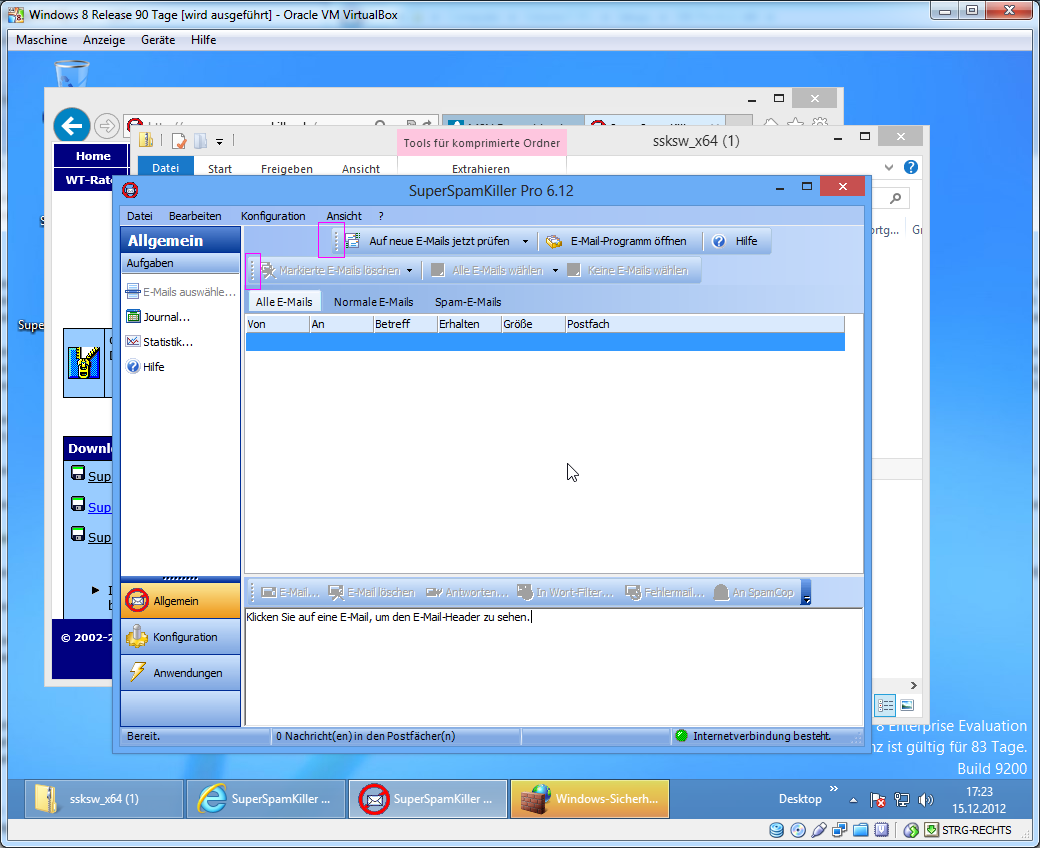
Task: Select the Konfiguration section in navigation pane
Action: tap(180, 637)
